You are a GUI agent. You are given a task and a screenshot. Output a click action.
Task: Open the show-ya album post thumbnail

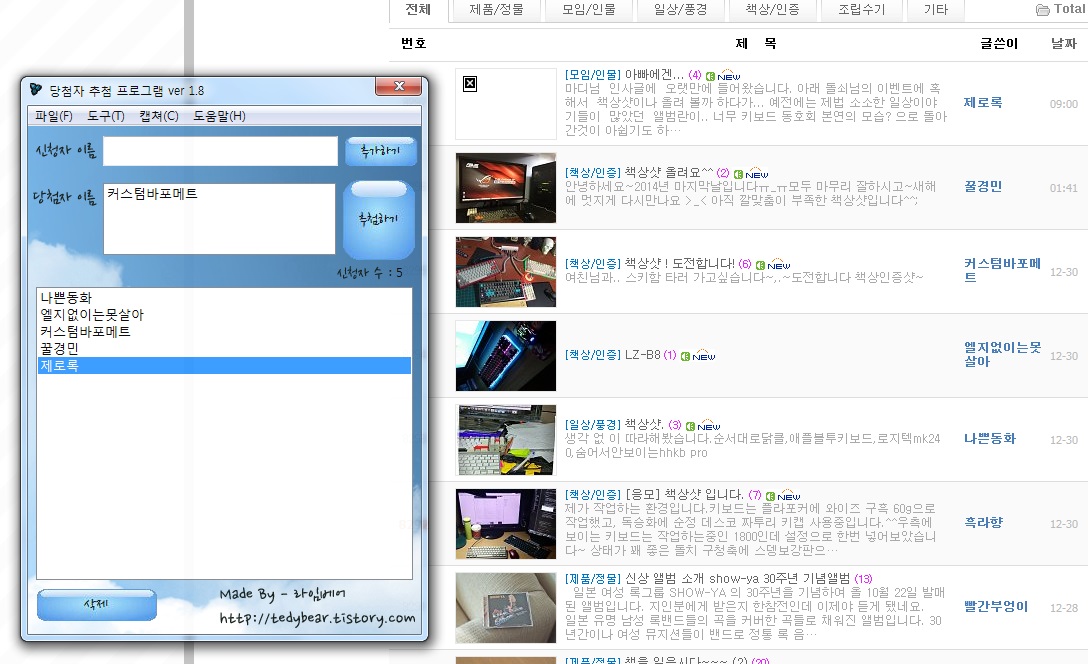pyautogui.click(x=506, y=608)
